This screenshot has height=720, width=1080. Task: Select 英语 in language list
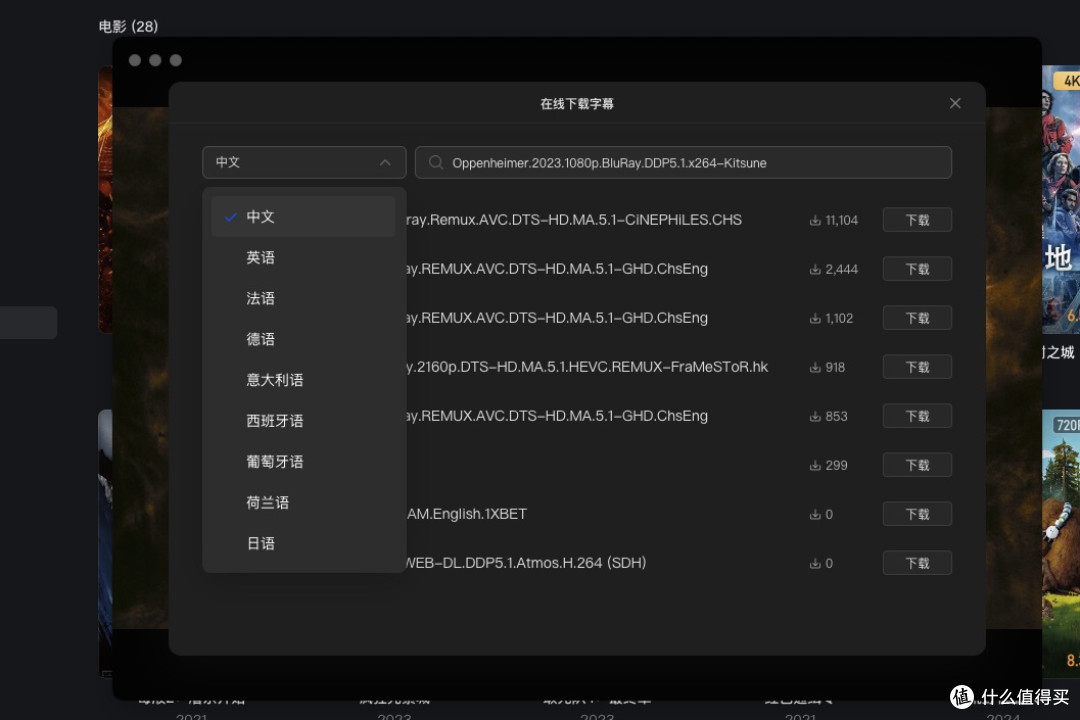[x=303, y=257]
